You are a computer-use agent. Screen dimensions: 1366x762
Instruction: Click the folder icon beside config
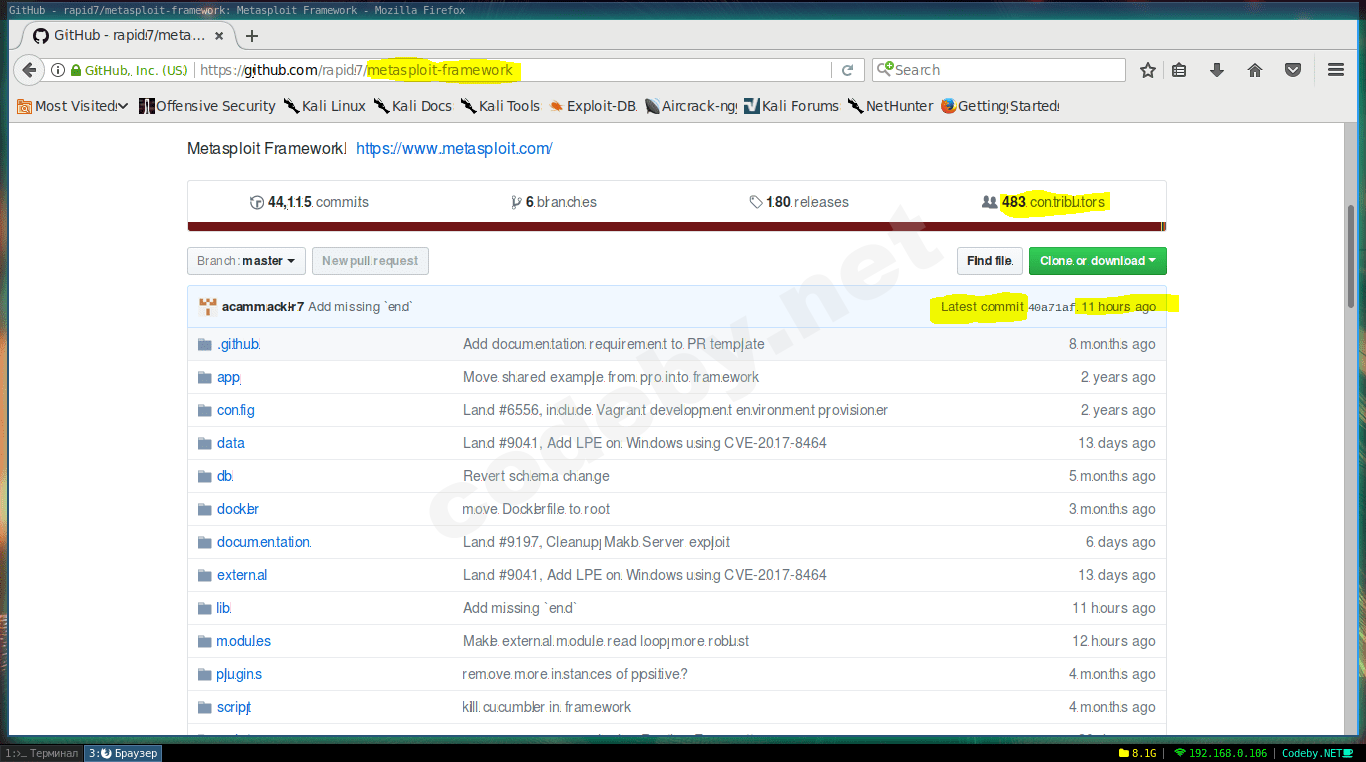[205, 410]
